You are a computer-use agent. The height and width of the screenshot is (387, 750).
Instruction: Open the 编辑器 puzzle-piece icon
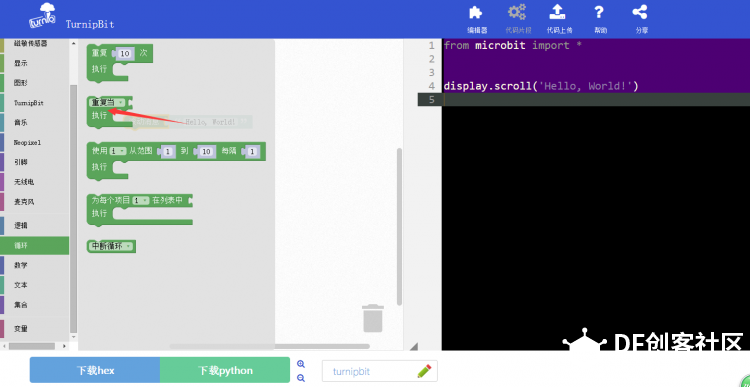pyautogui.click(x=476, y=12)
